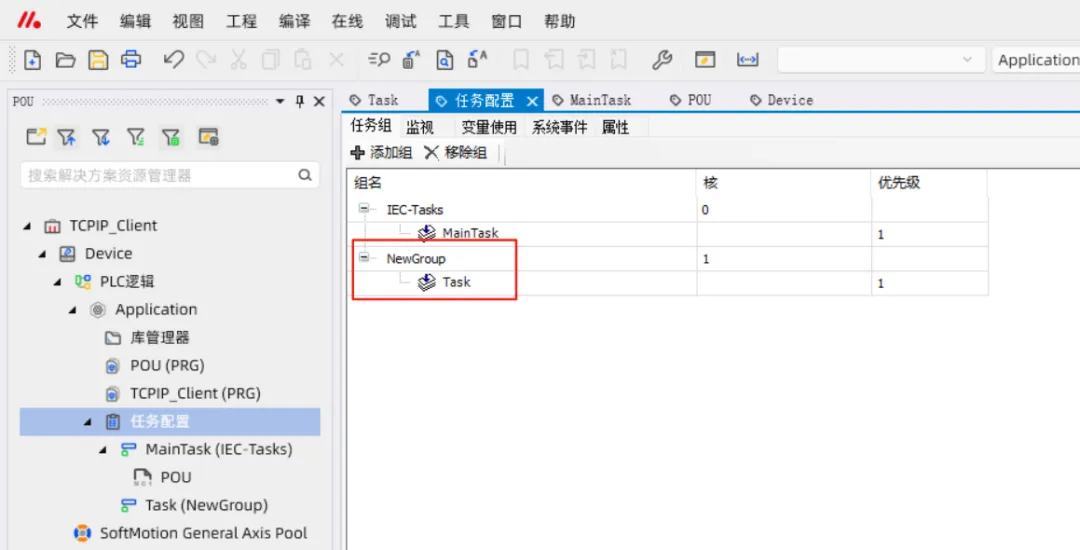Close the 任务配置 editor tab
The image size is (1080, 550).
[x=532, y=101]
